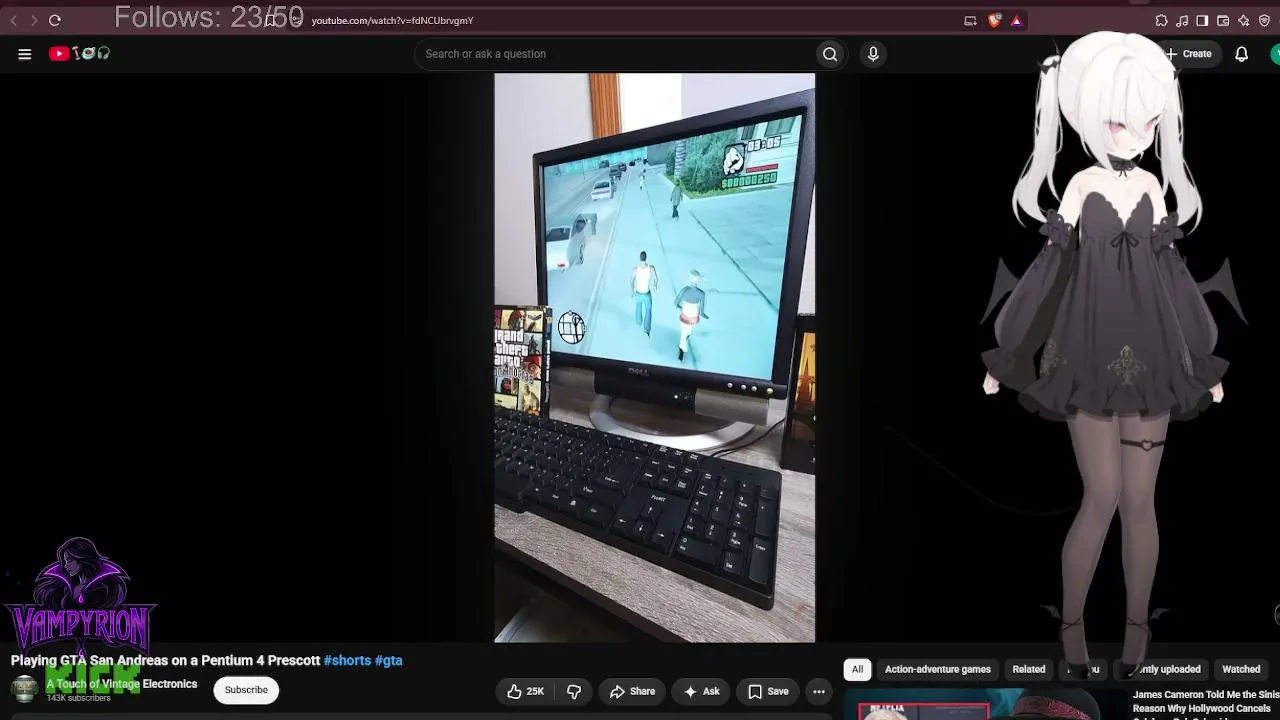1280x720 pixels.
Task: Reload the page in the browser
Action: 55,20
